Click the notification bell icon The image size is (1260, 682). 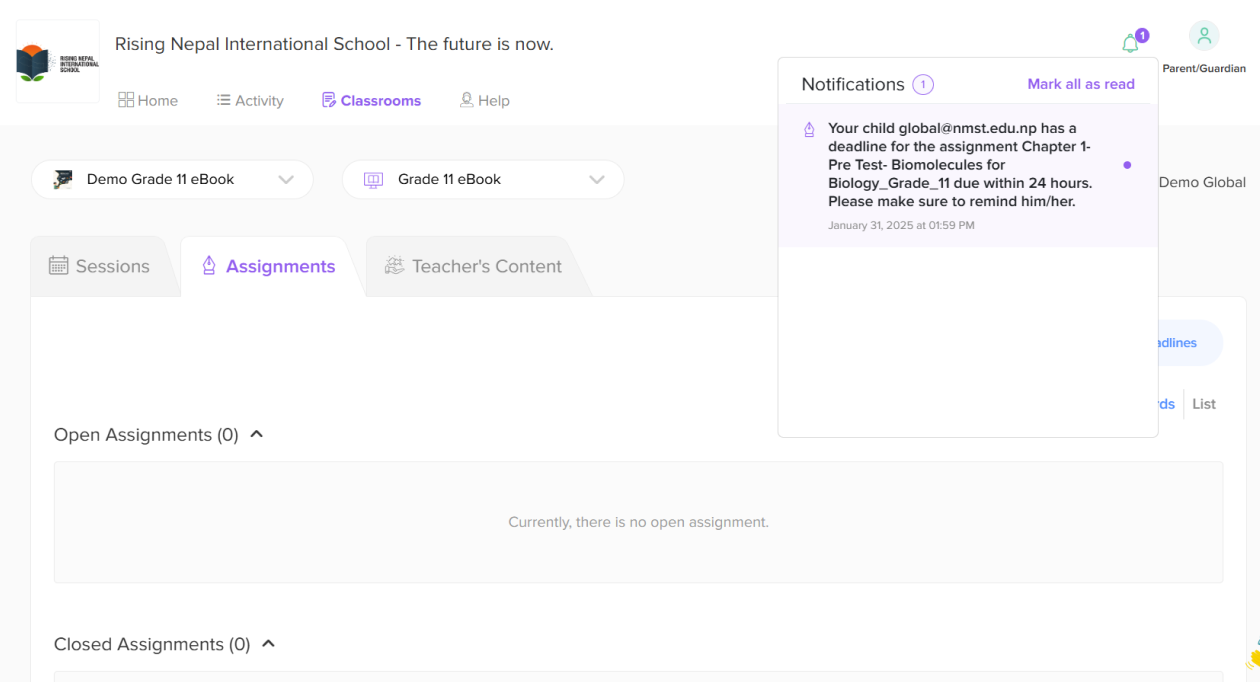point(1131,44)
